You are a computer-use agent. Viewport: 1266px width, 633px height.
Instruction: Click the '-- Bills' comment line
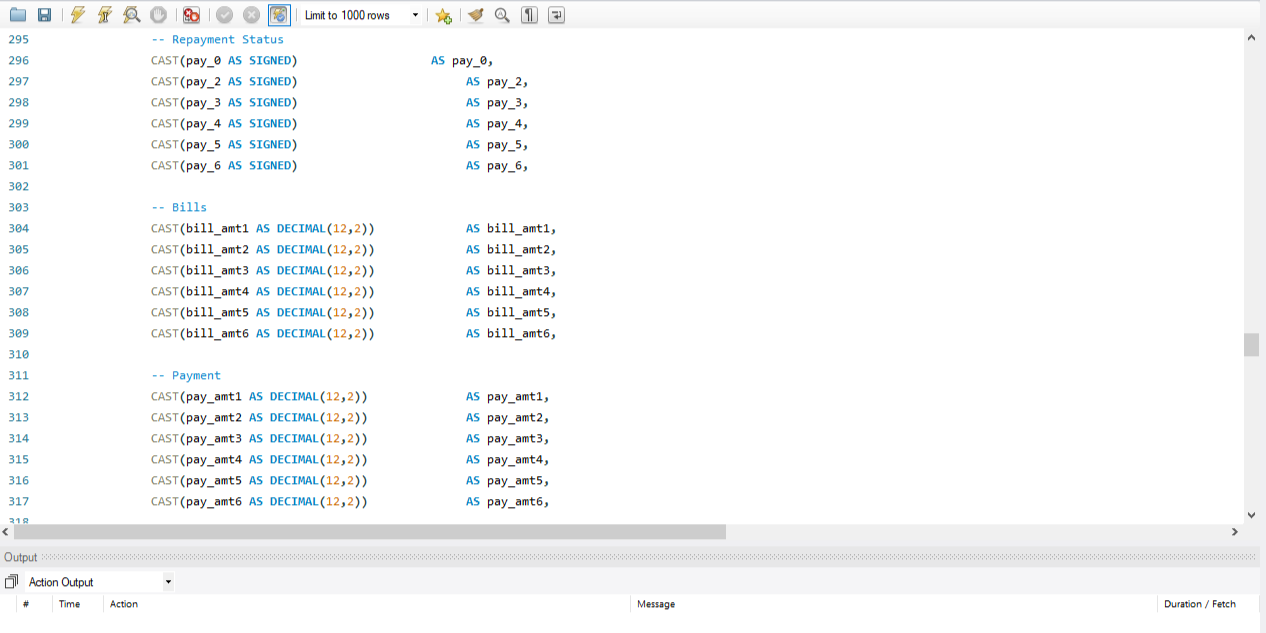tap(179, 208)
